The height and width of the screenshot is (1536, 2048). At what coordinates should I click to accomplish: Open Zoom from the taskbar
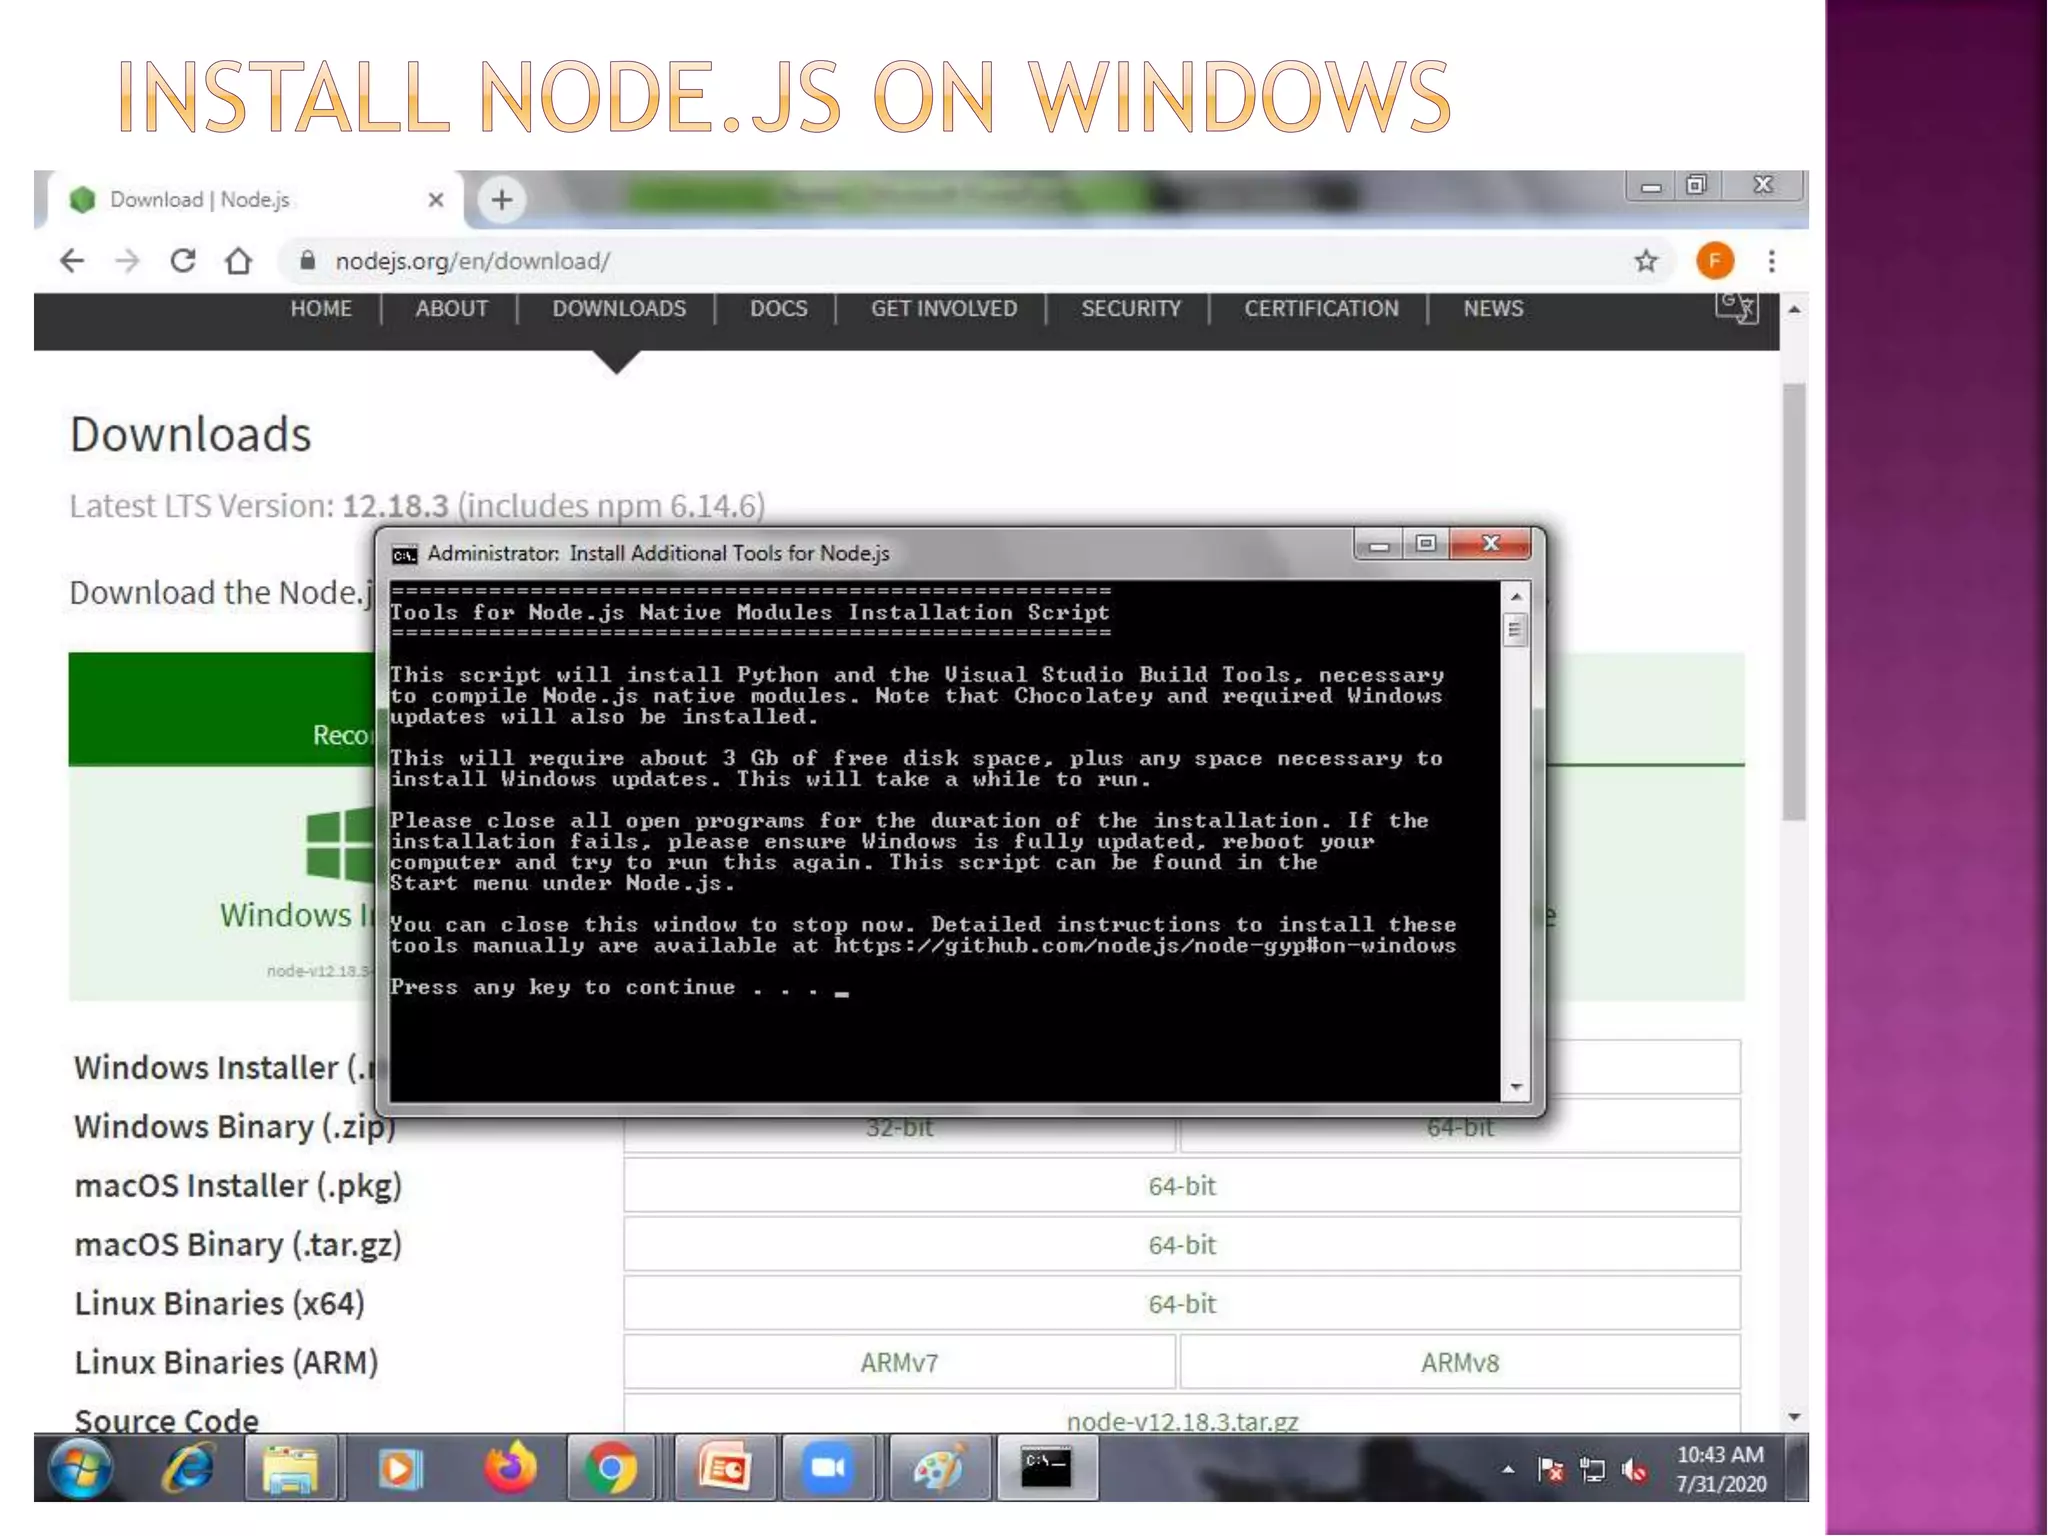point(827,1468)
